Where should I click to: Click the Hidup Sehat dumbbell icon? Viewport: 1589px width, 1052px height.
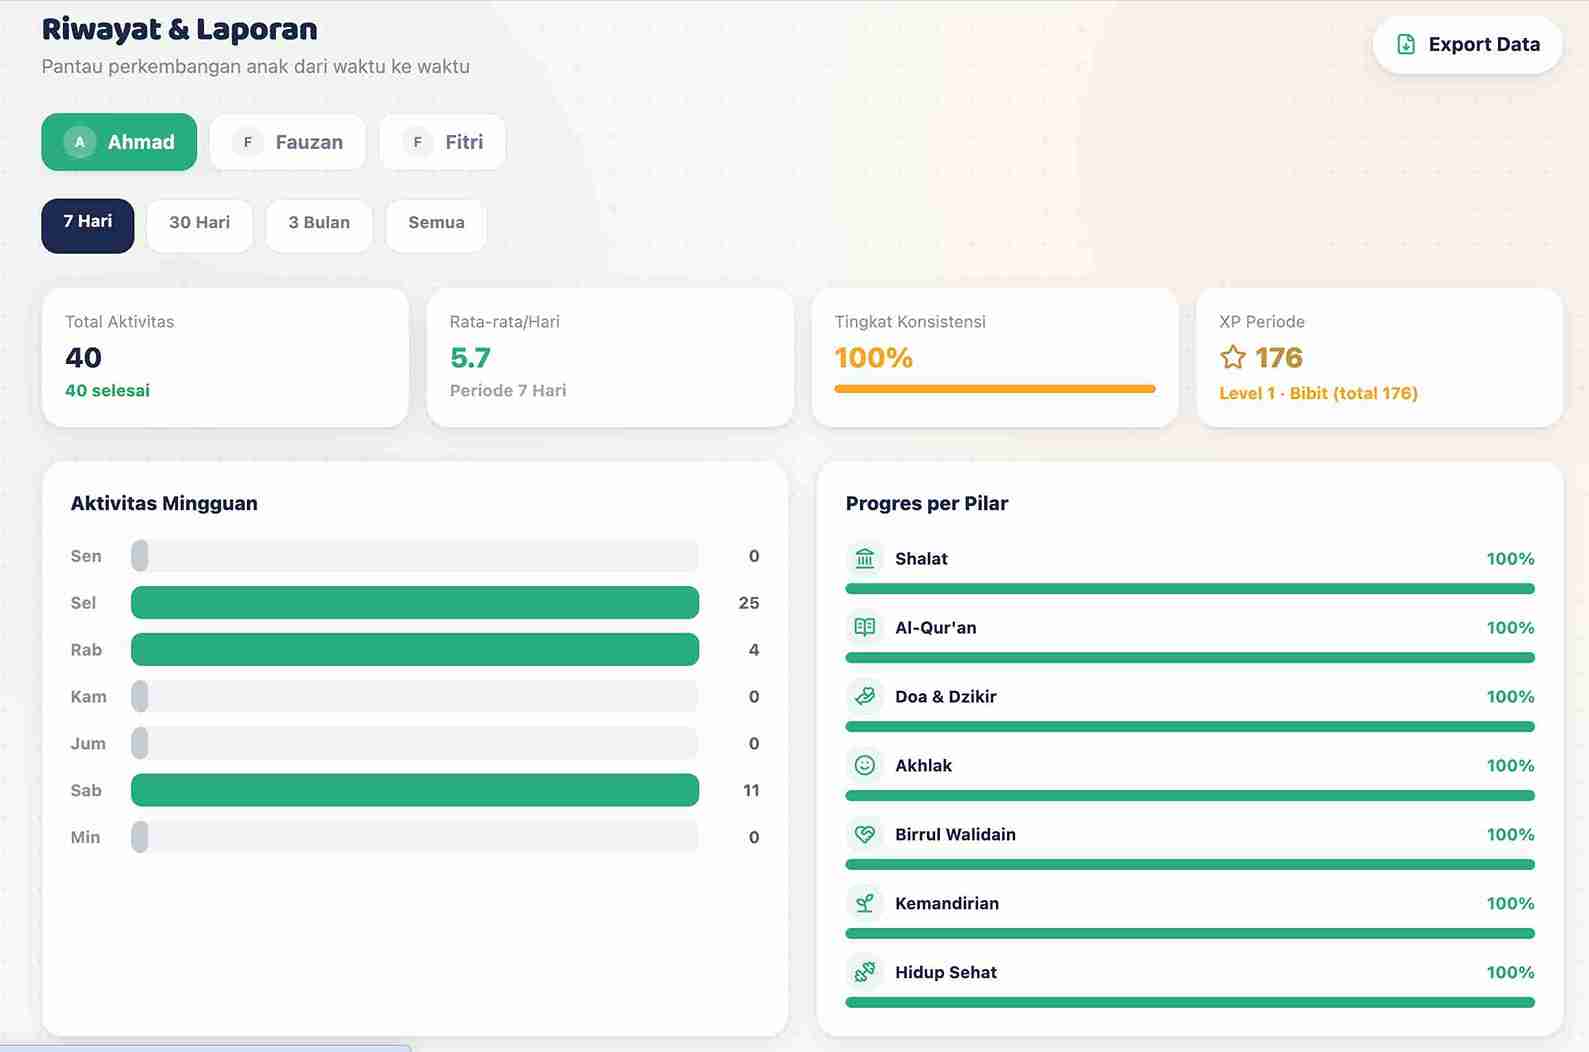tap(865, 972)
